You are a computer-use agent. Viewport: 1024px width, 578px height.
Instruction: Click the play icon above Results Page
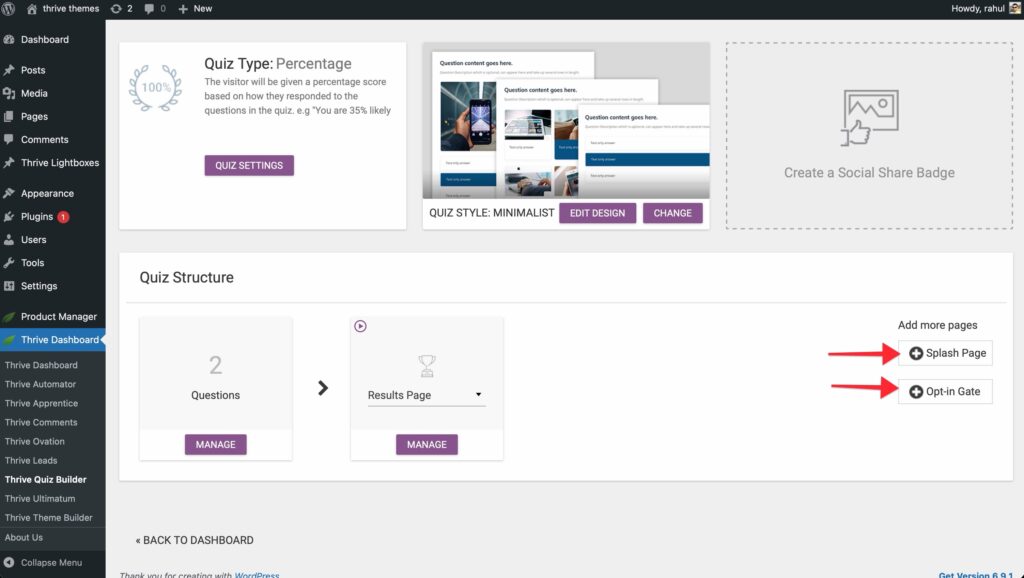click(361, 326)
